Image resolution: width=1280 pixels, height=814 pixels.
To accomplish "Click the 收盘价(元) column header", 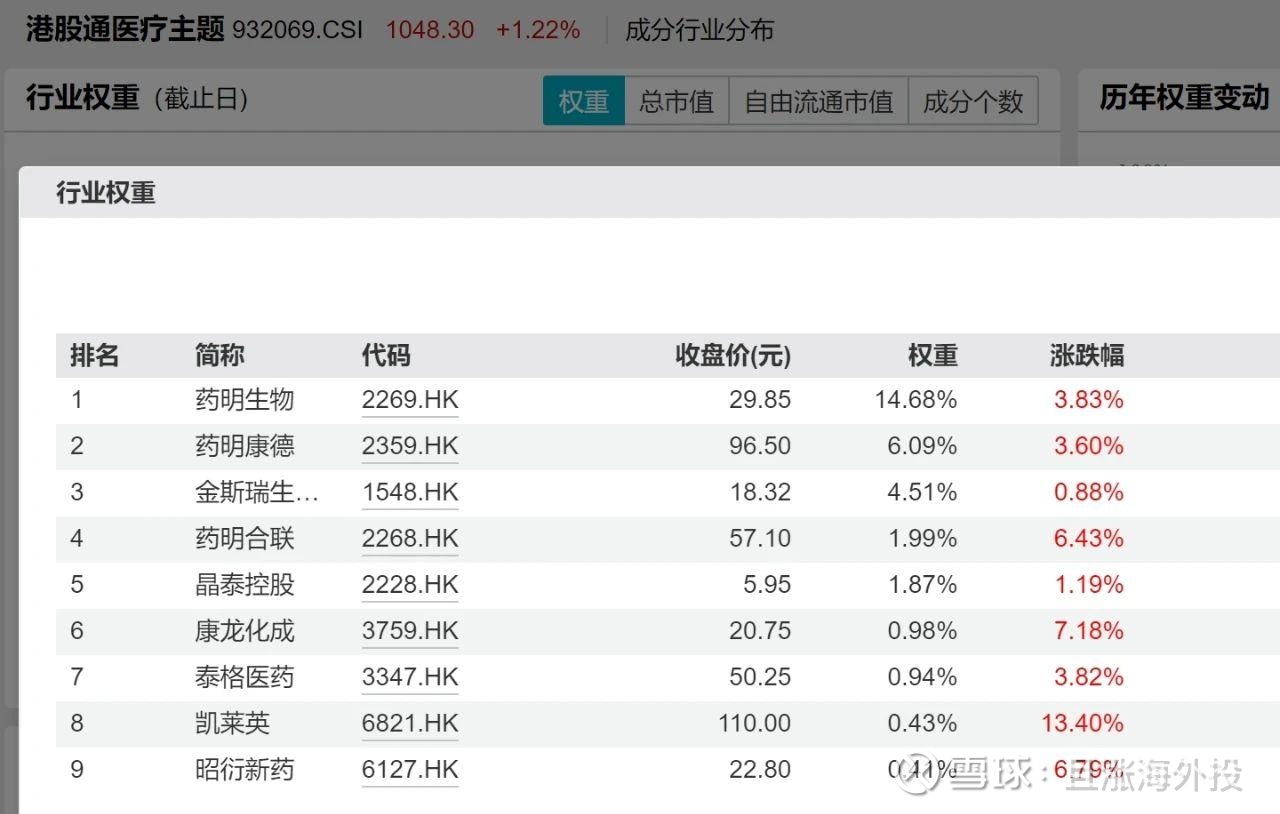I will (x=733, y=355).
